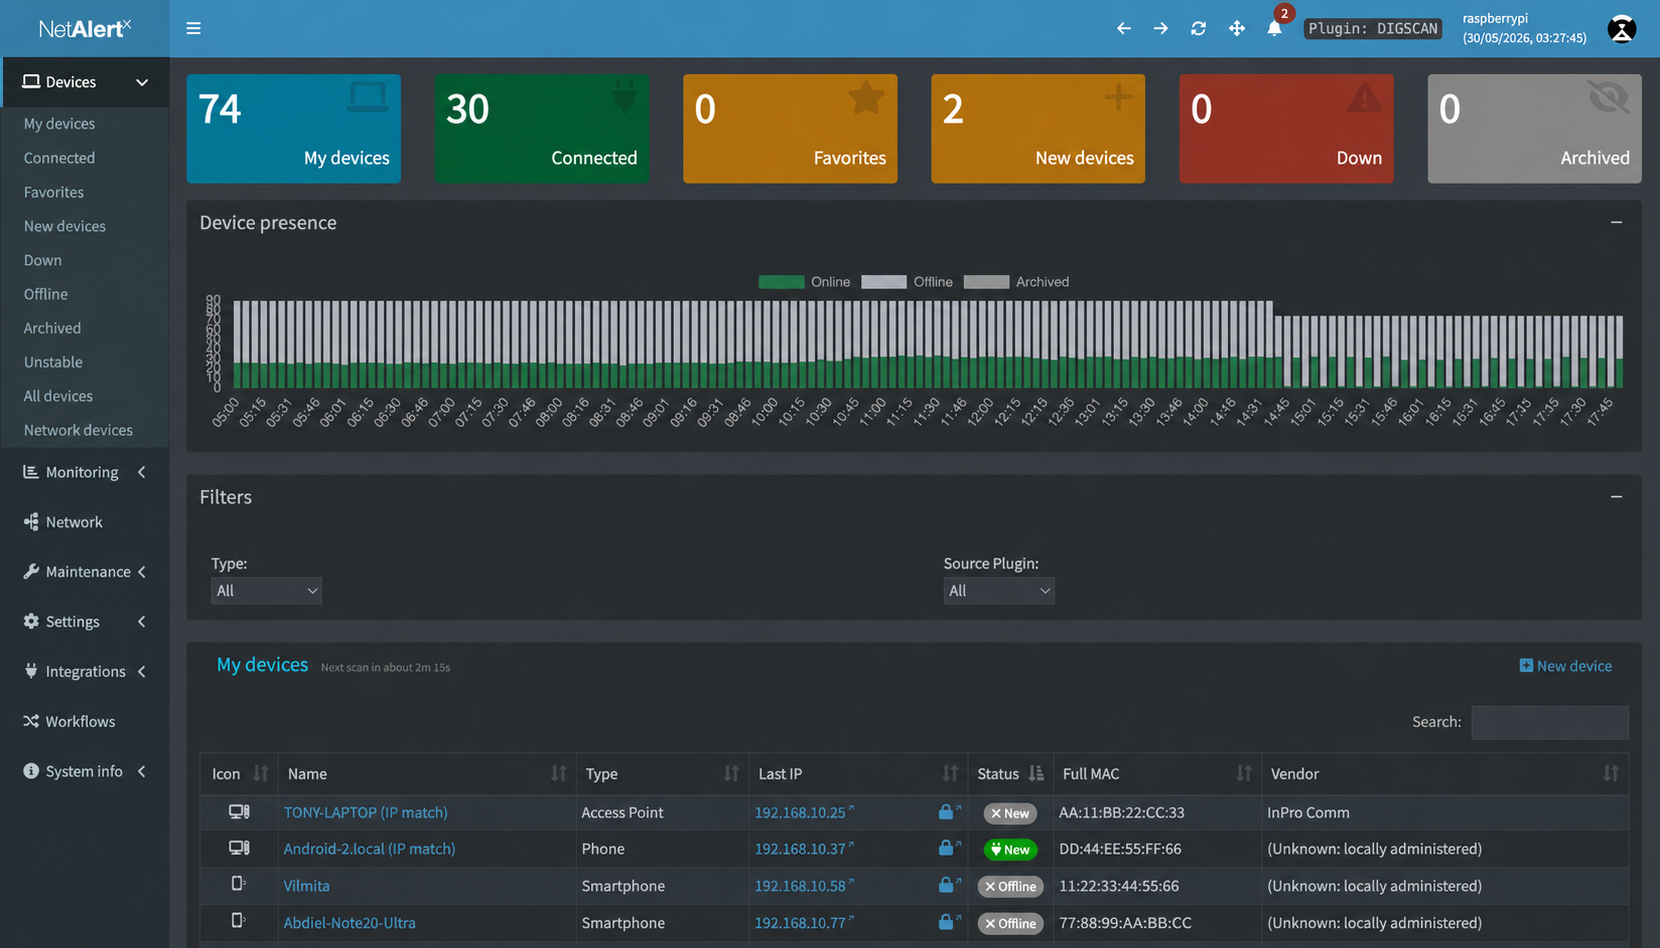1660x948 pixels.
Task: Click the four-way arrows fullscreen icon
Action: [x=1237, y=28]
